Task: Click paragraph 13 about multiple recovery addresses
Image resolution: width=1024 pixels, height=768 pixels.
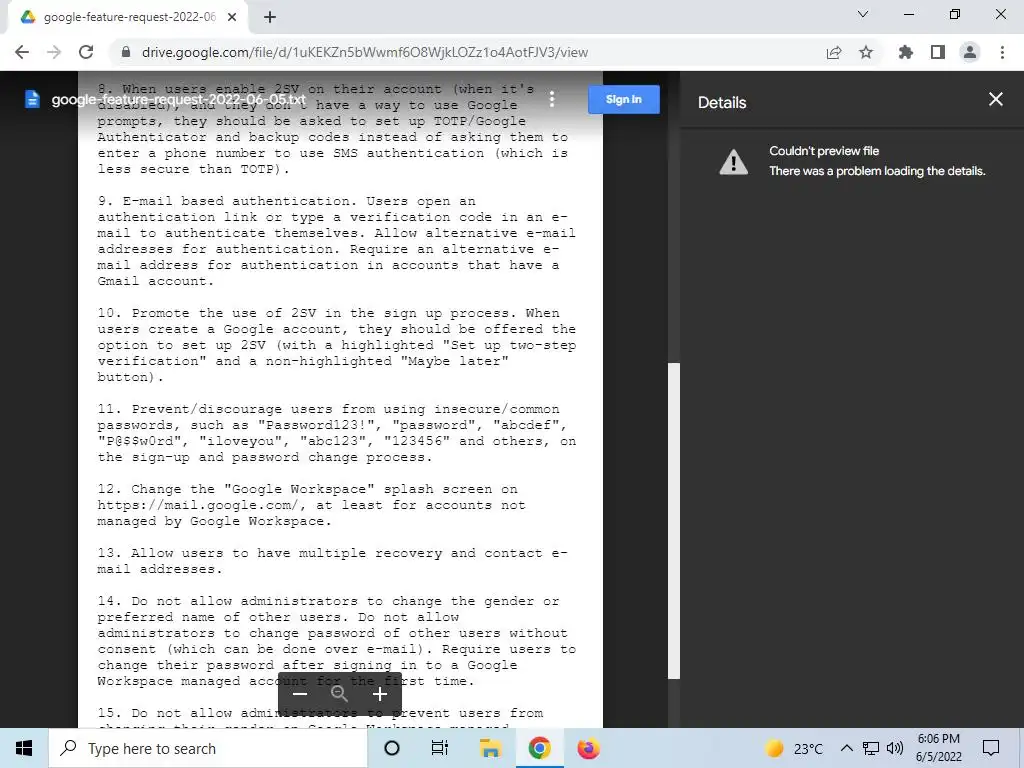Action: tap(332, 561)
